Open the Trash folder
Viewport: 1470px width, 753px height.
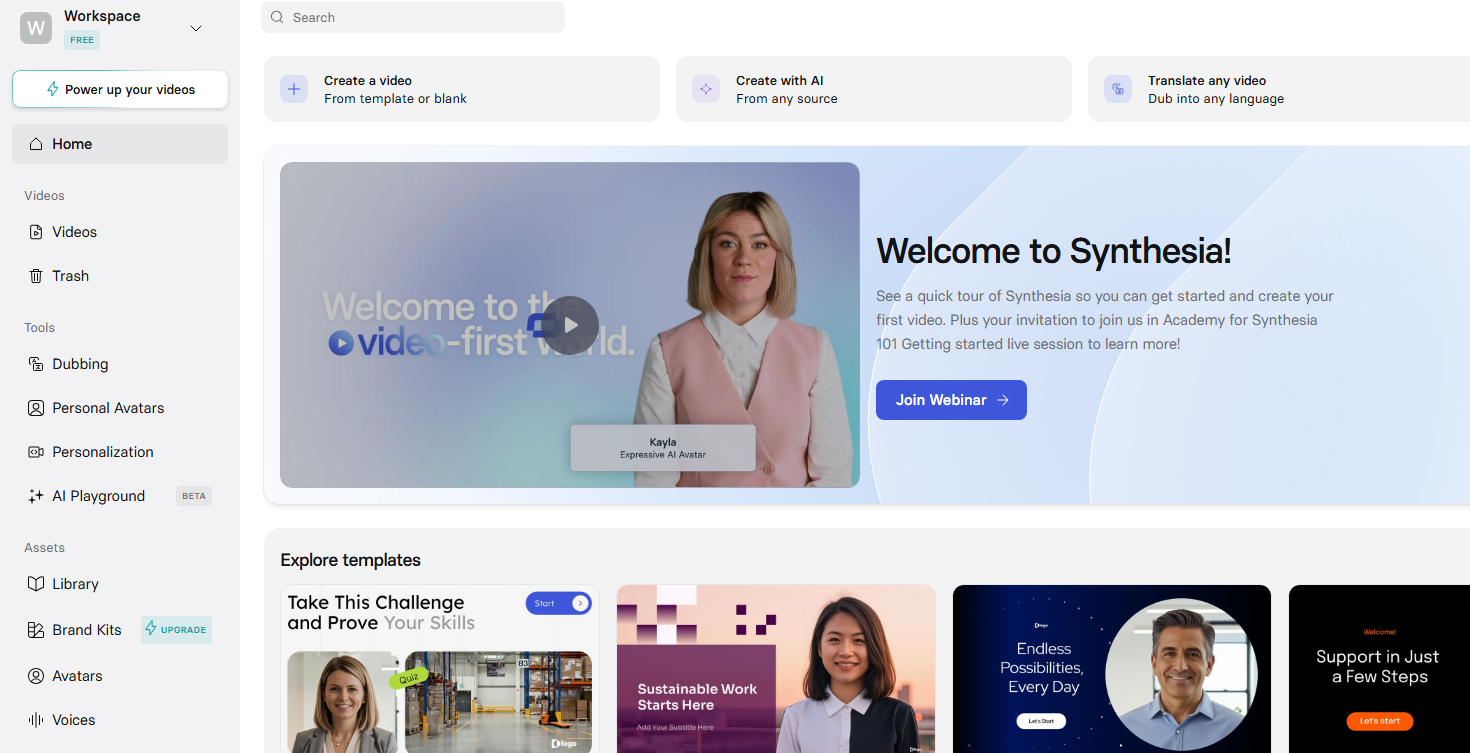120,276
